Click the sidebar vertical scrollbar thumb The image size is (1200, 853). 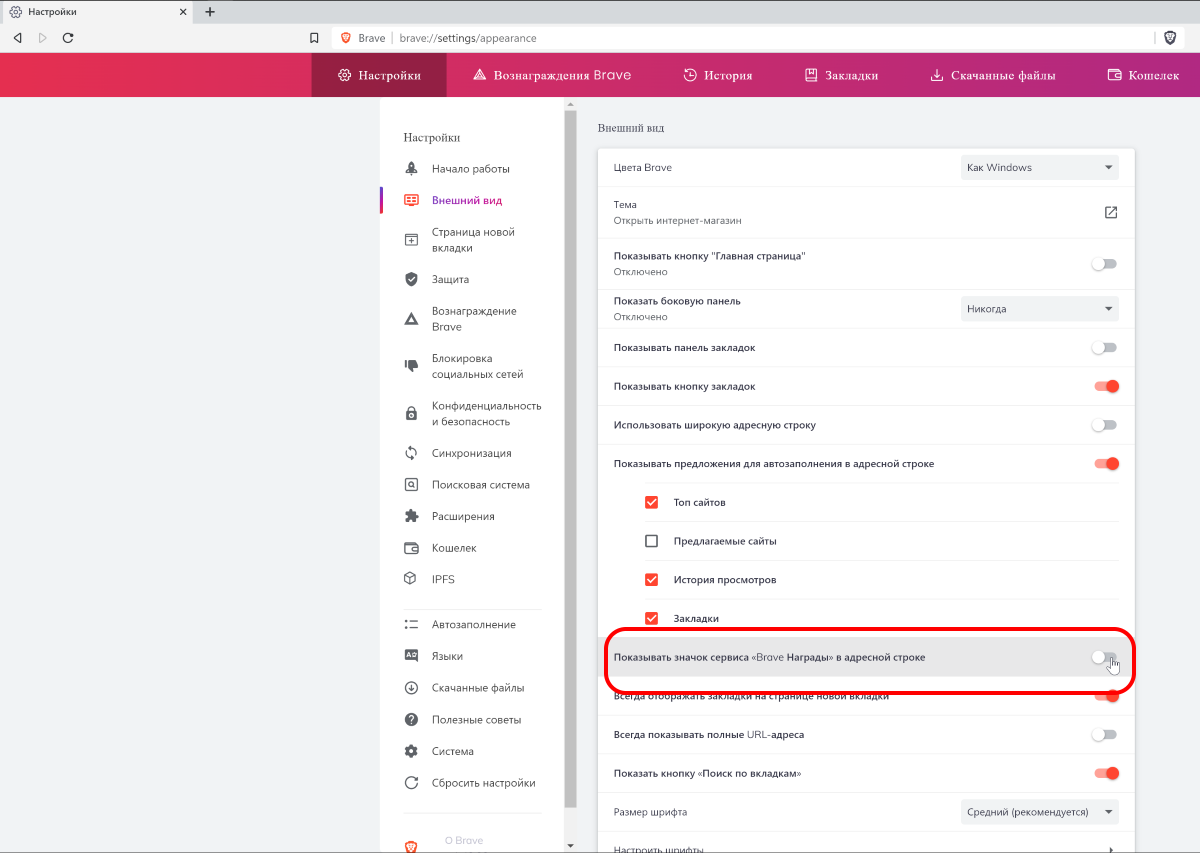(x=570, y=458)
